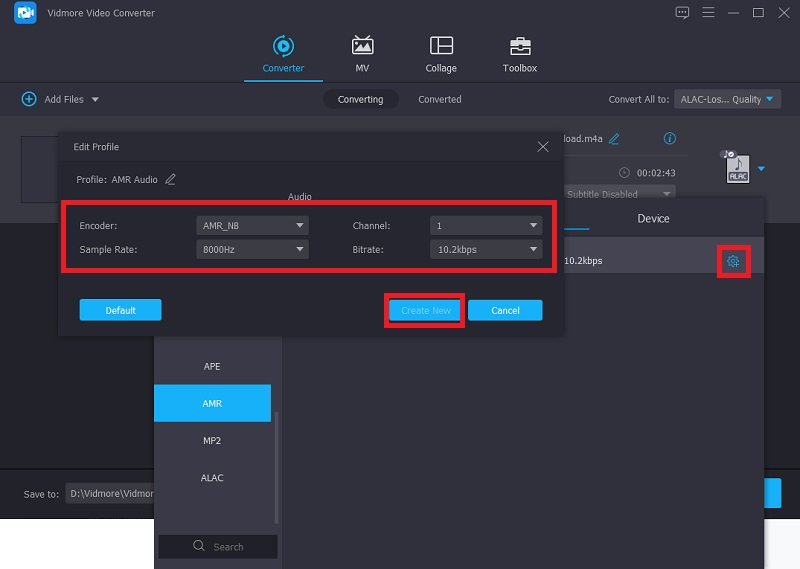Click the pencil icon beside AMR Audio profile
This screenshot has width=800, height=569.
(170, 179)
